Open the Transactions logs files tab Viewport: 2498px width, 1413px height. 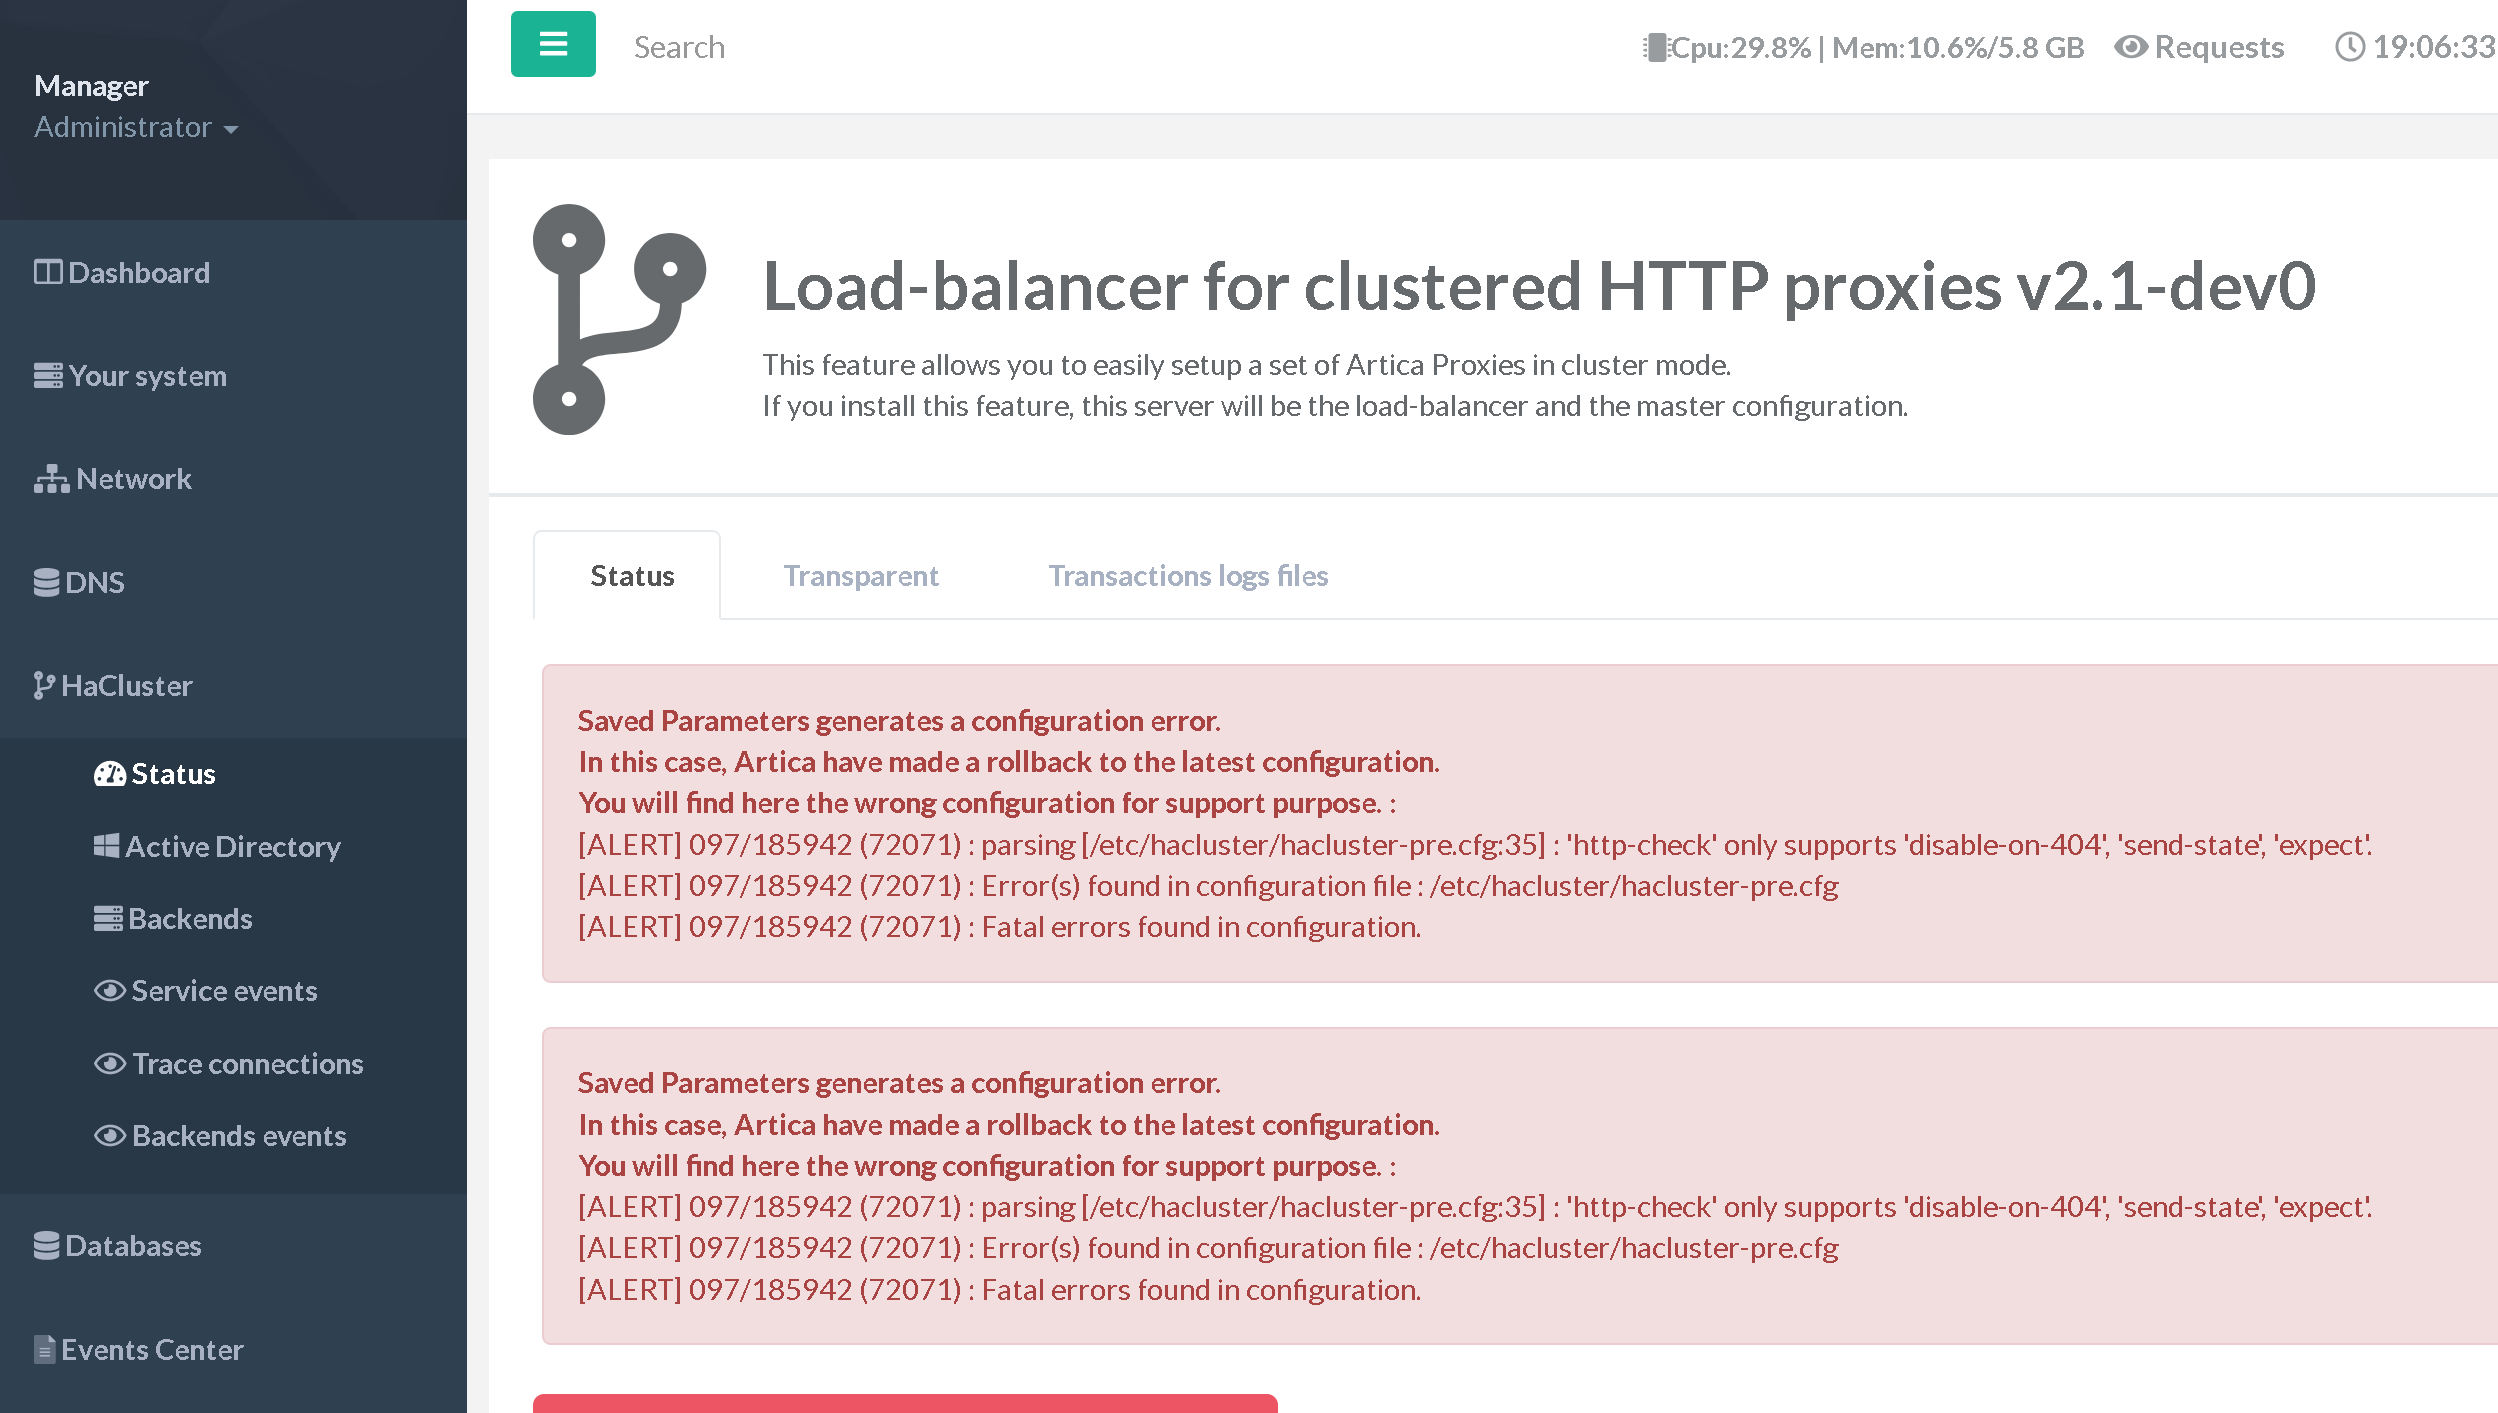pos(1187,576)
